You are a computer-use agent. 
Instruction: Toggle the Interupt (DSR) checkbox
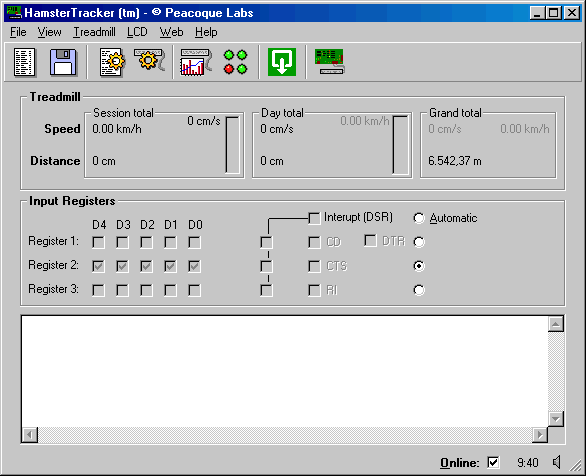click(x=314, y=218)
